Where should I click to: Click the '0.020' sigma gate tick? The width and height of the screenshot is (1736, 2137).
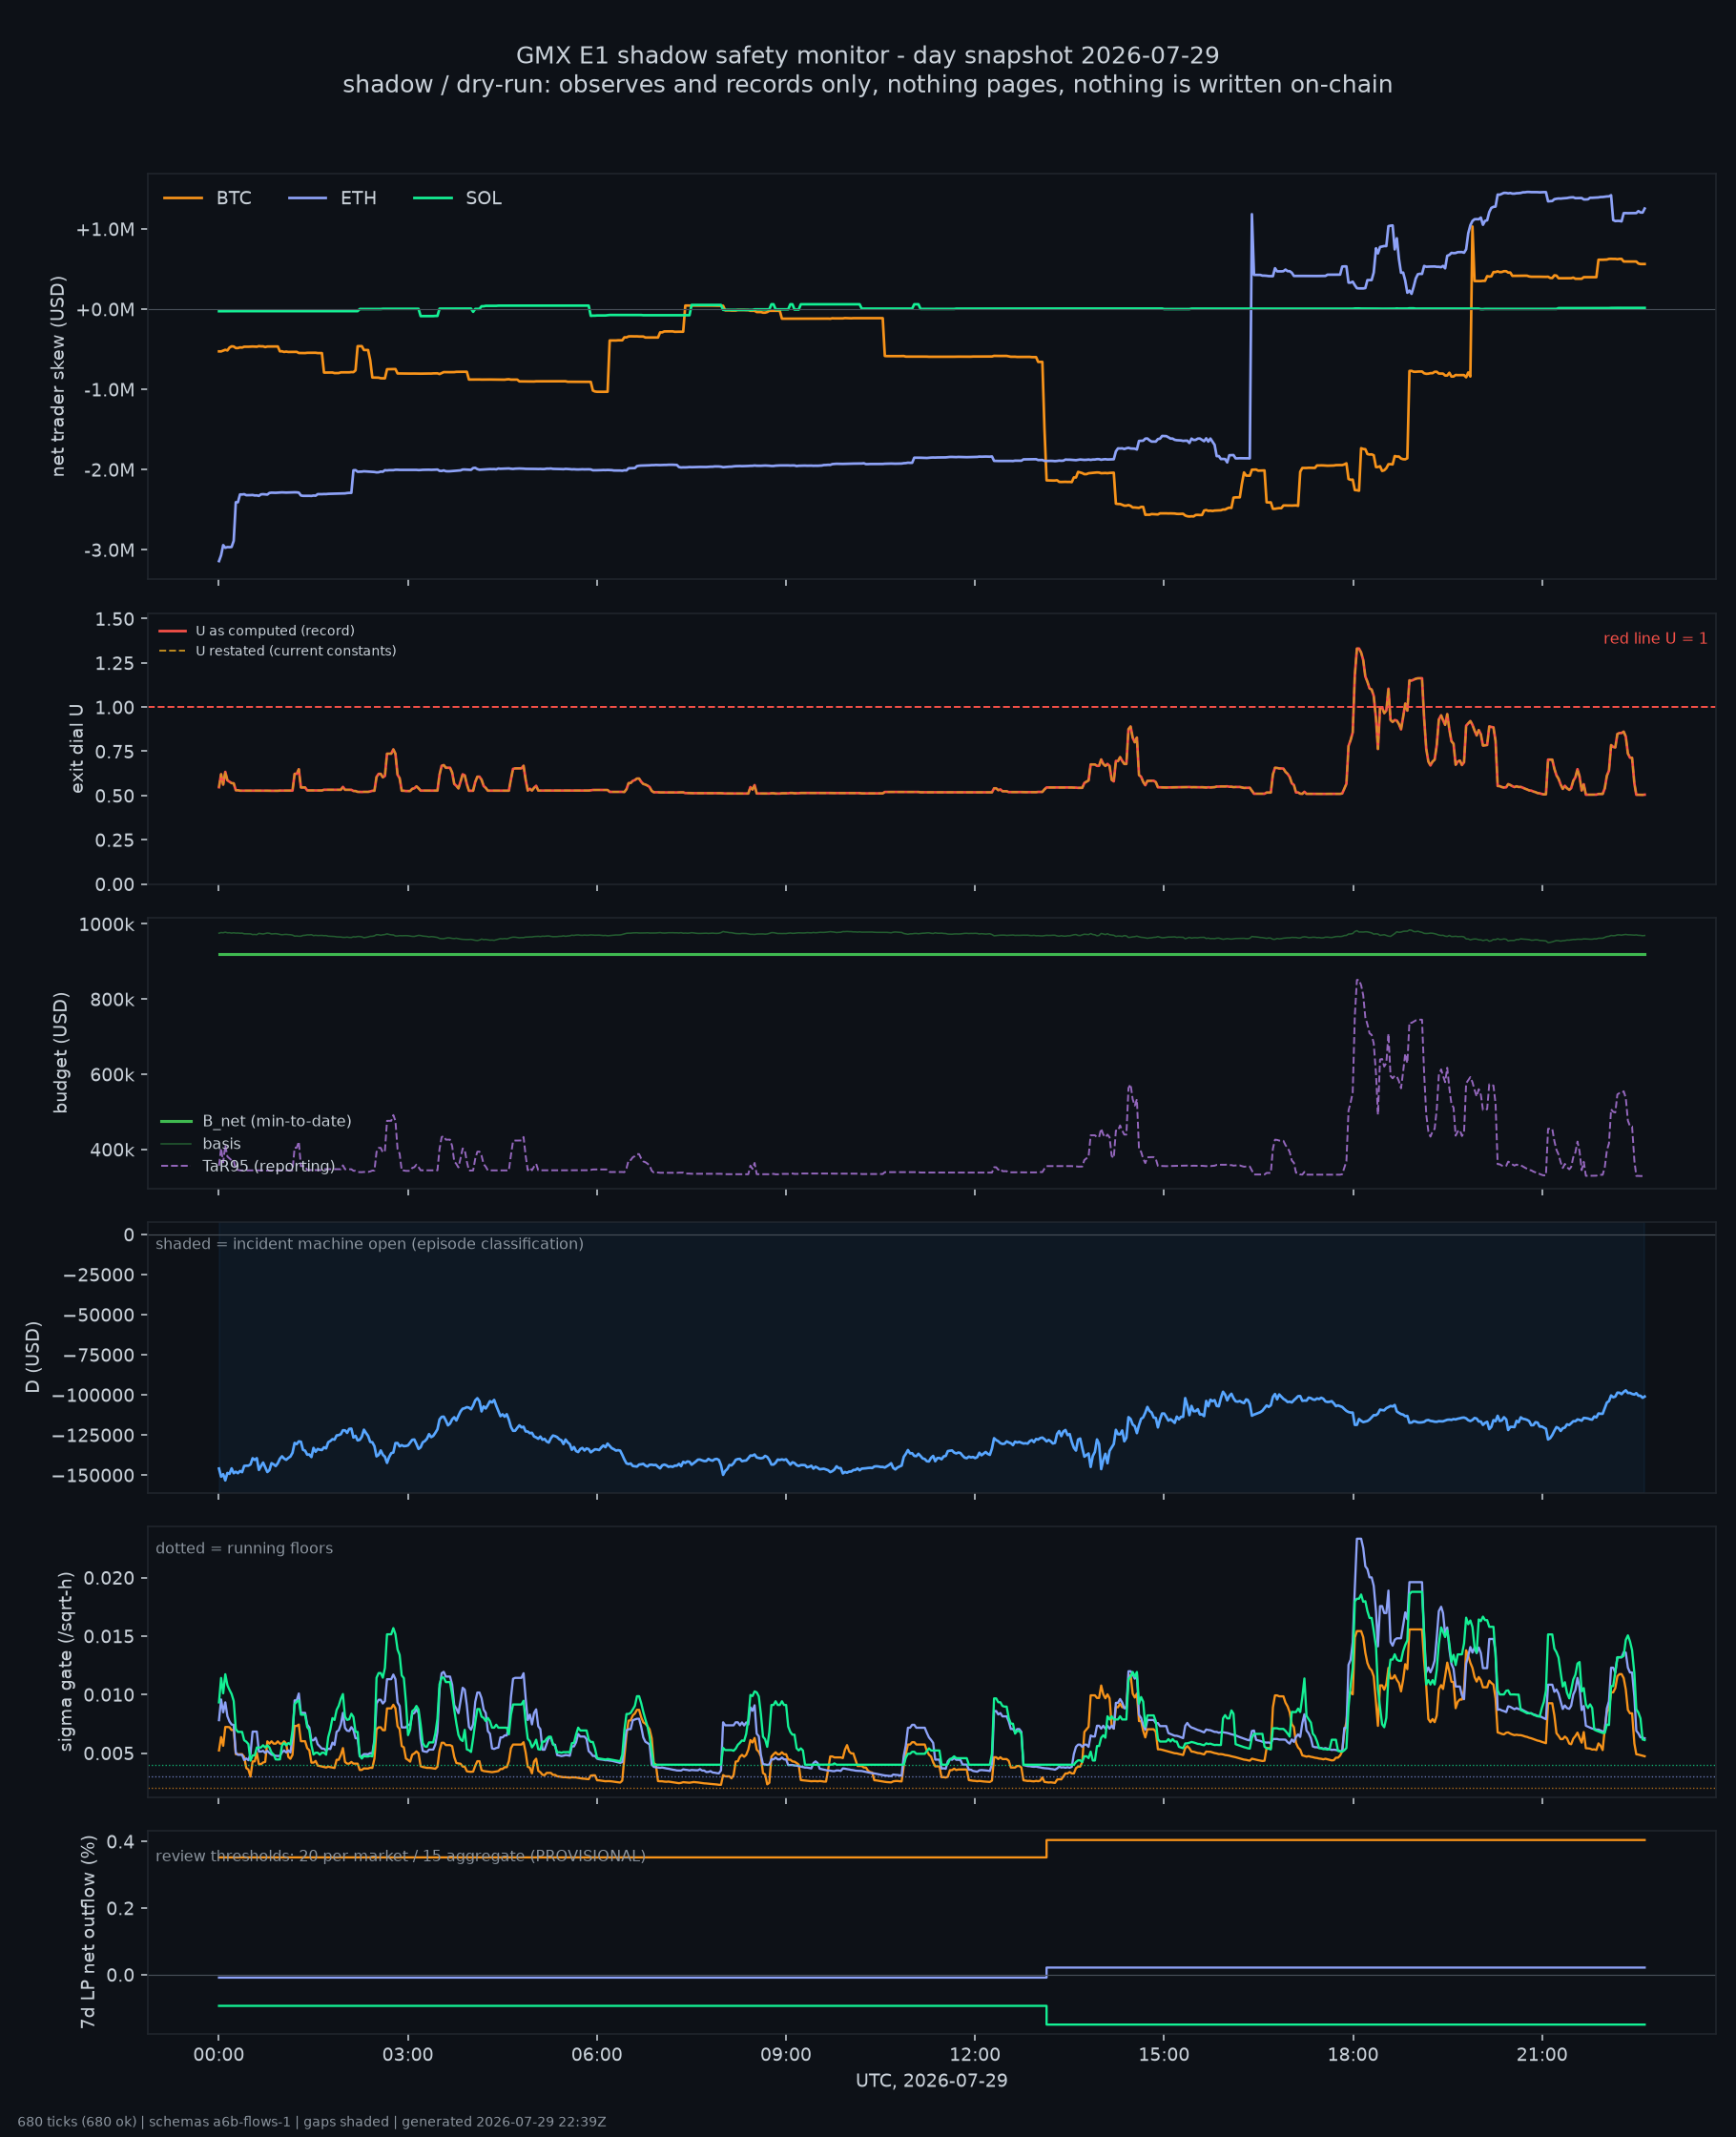click(111, 1578)
